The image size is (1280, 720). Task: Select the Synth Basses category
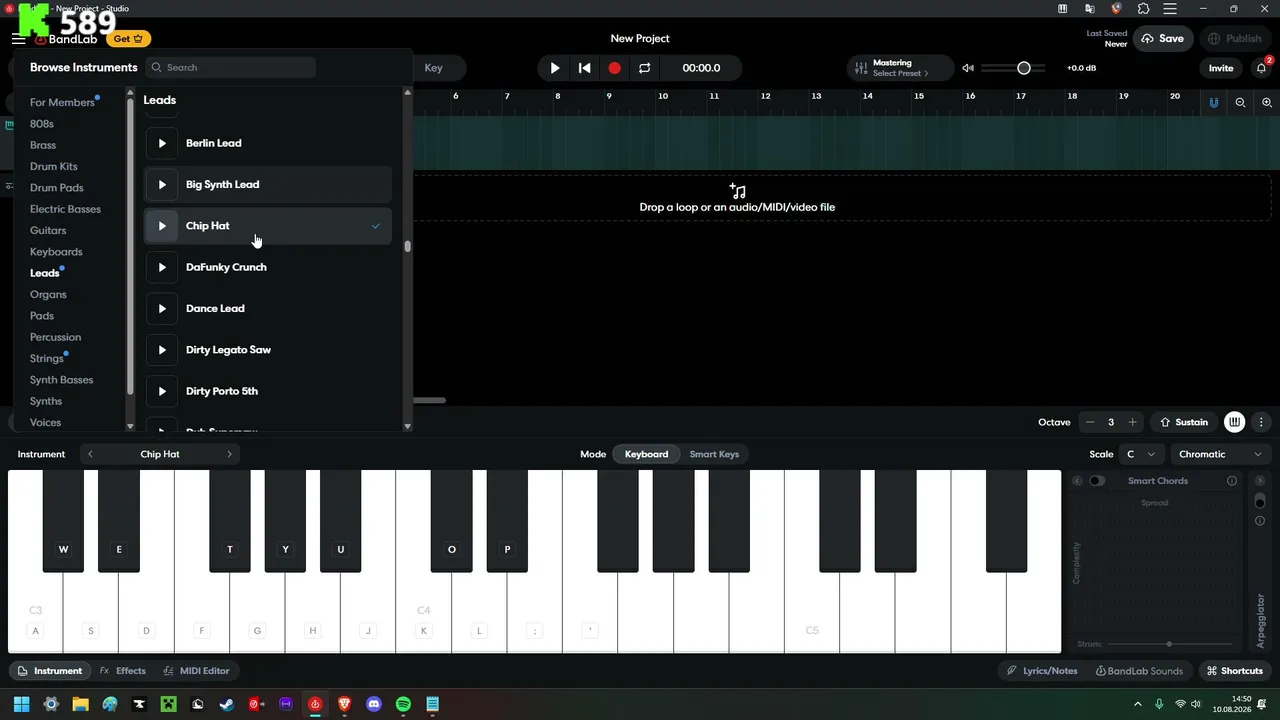61,380
